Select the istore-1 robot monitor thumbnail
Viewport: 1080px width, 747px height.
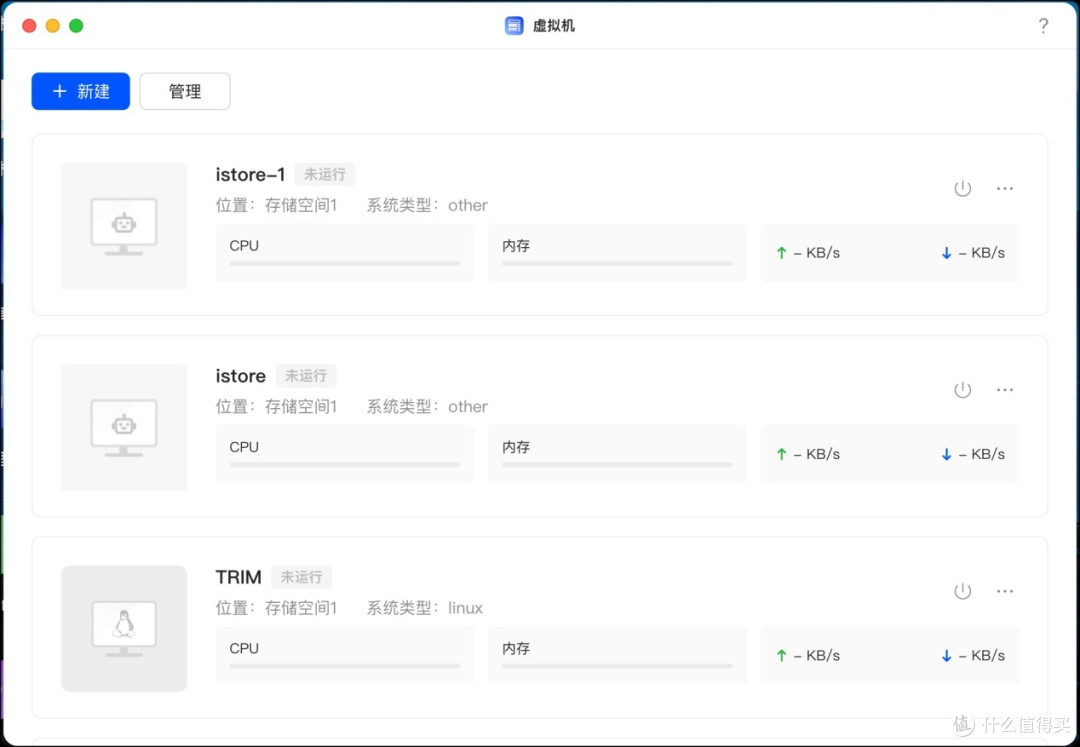pyautogui.click(x=124, y=226)
